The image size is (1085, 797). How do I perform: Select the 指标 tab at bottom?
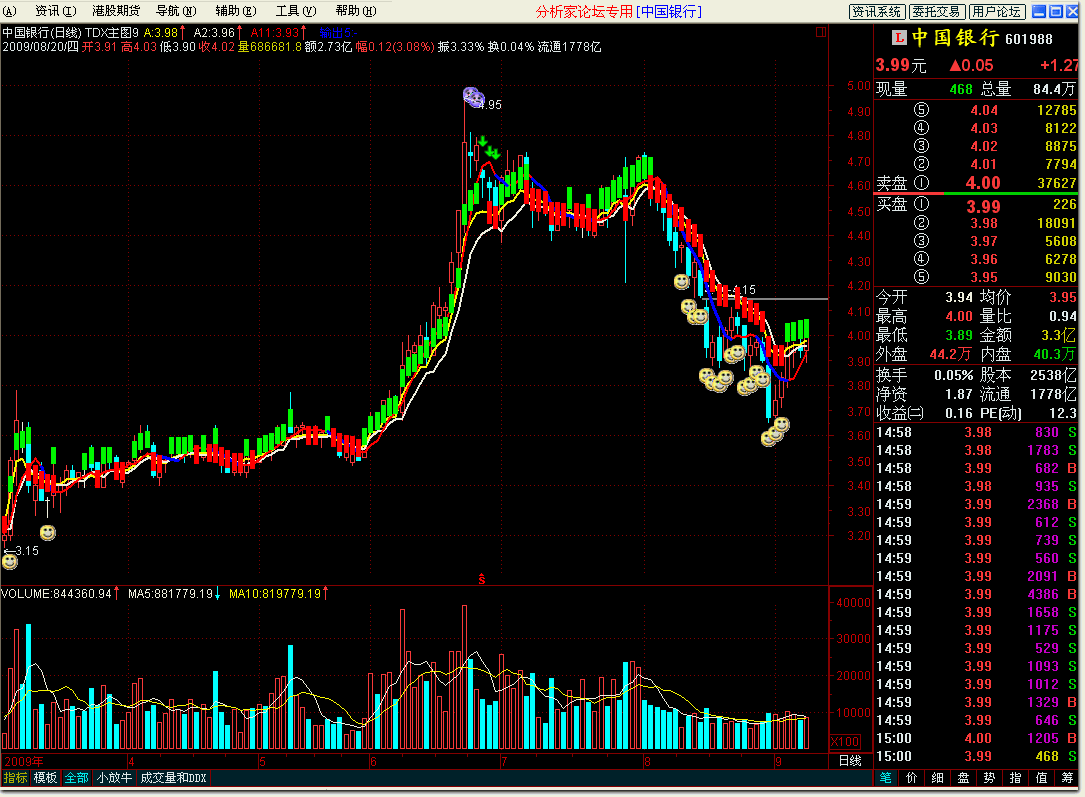pos(15,778)
